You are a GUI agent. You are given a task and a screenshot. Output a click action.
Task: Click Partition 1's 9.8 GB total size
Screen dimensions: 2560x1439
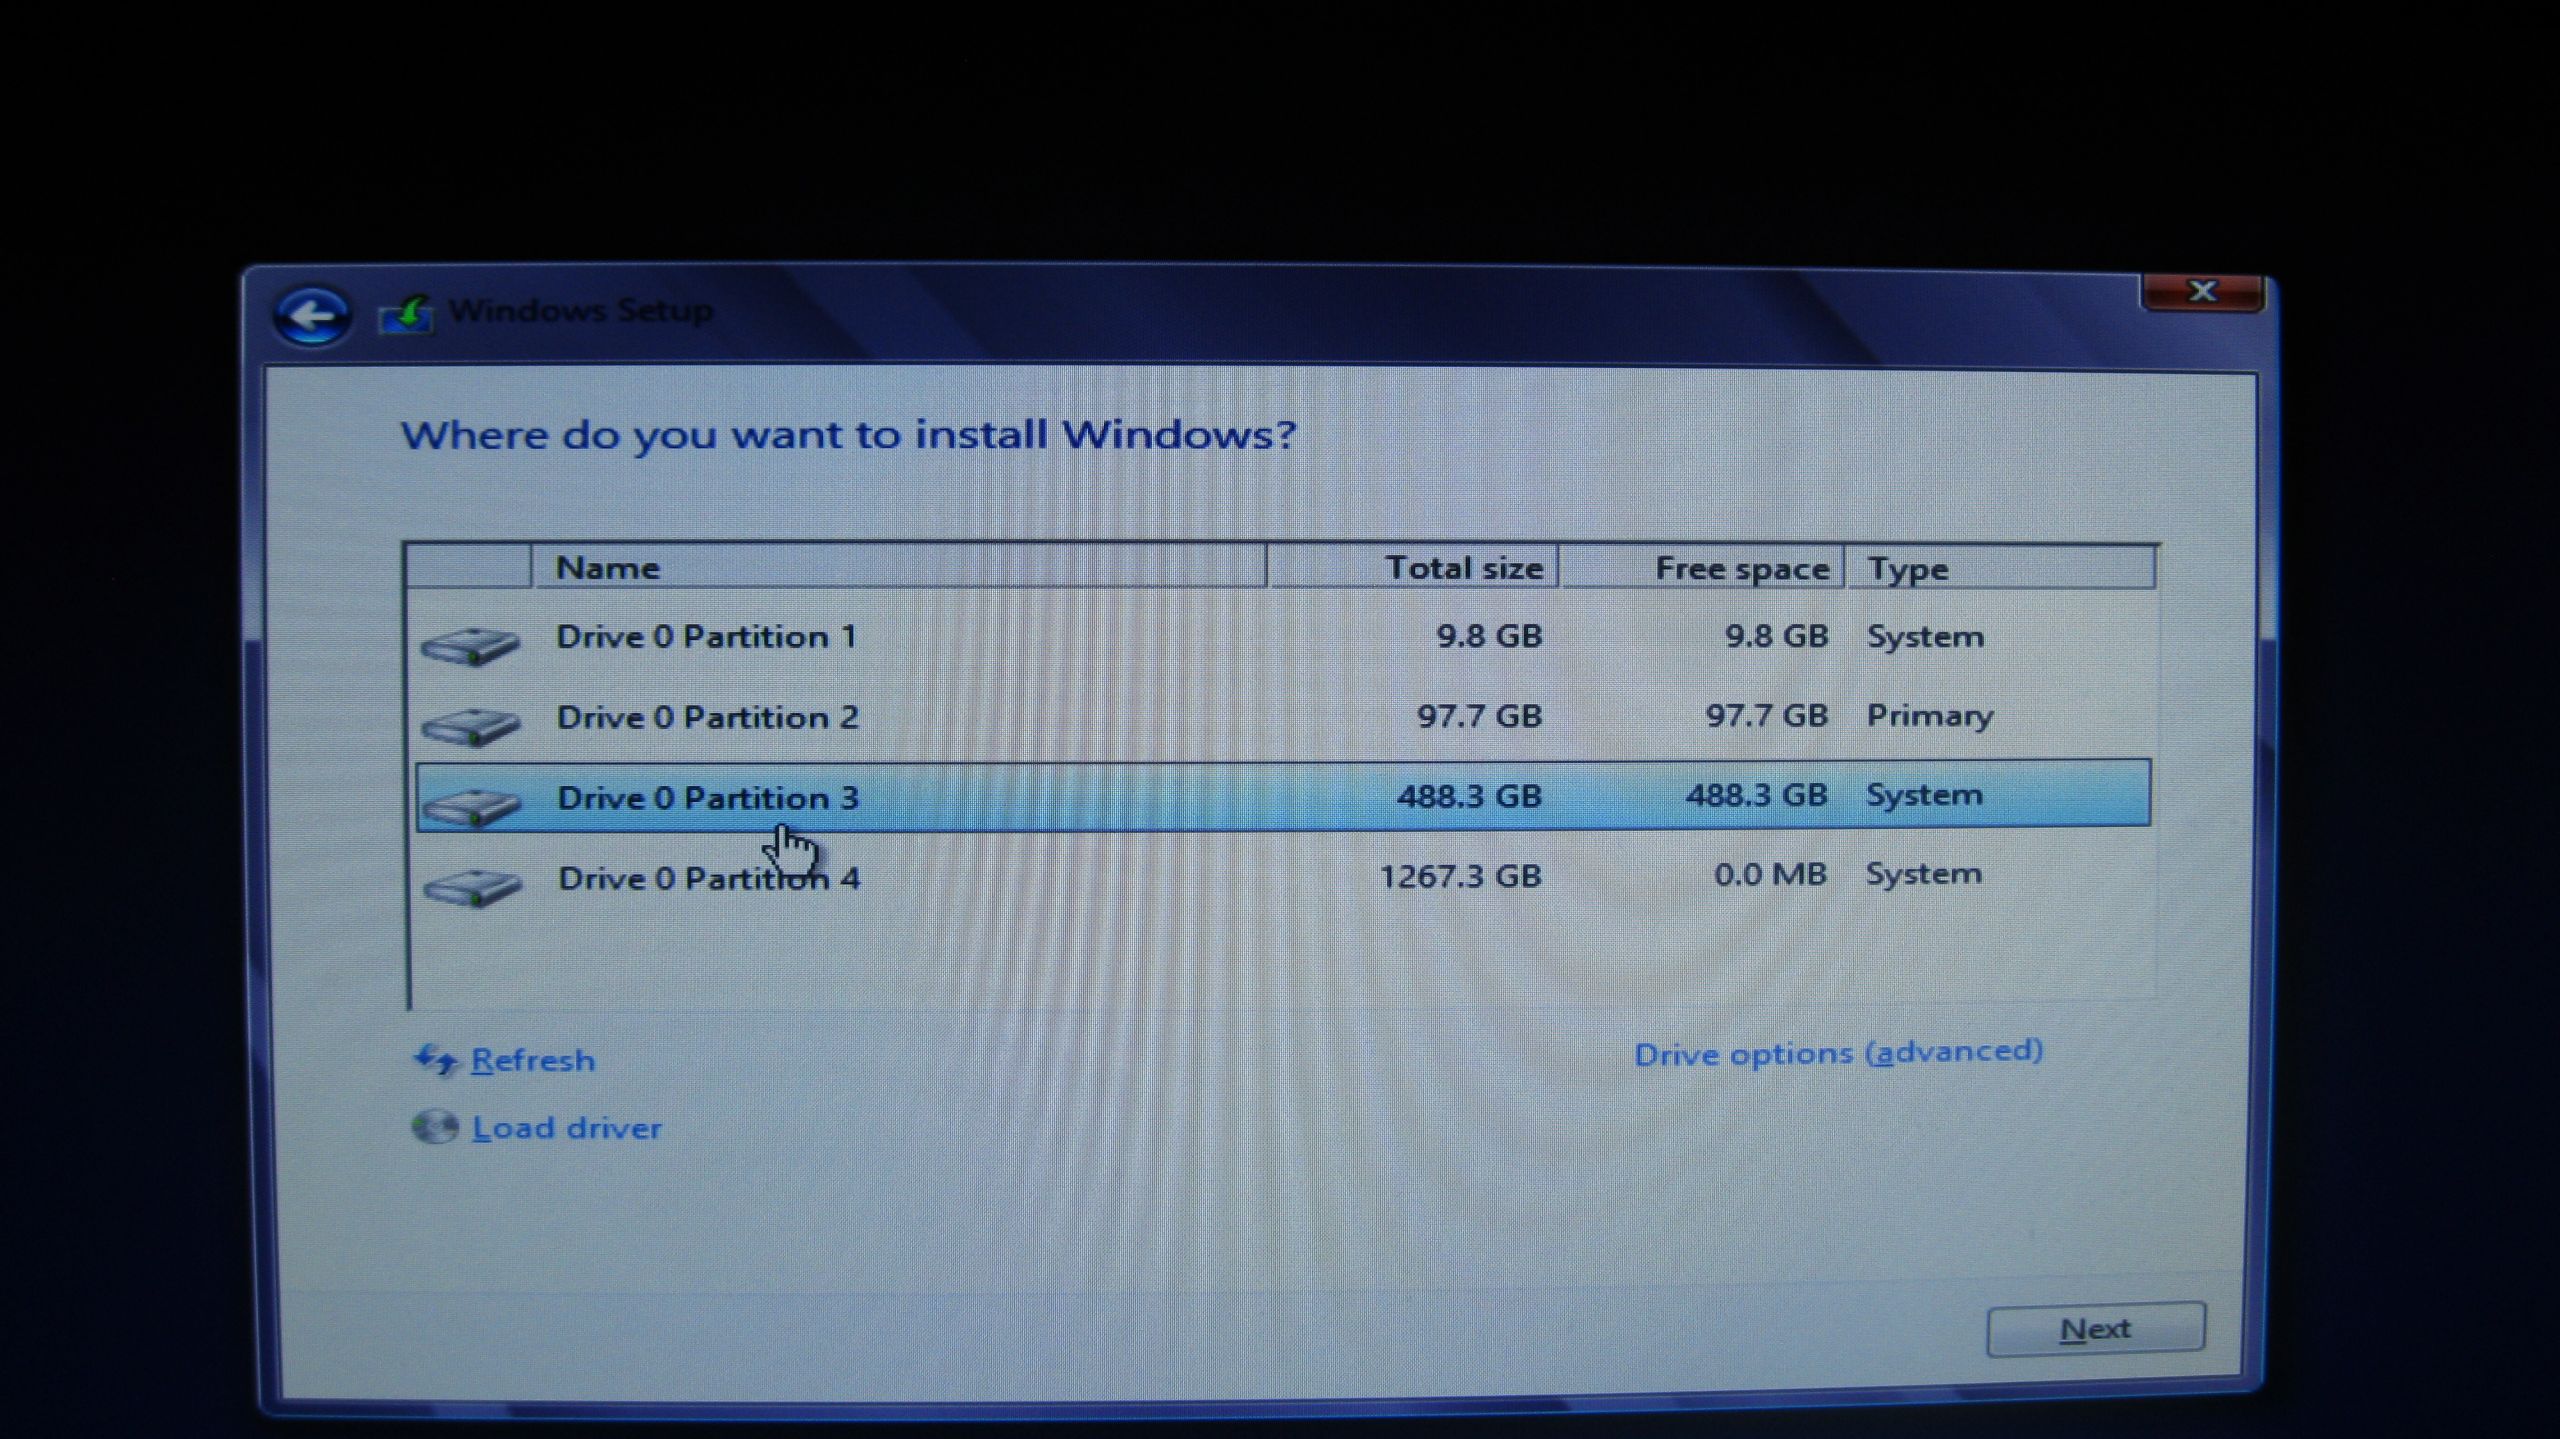(1489, 636)
